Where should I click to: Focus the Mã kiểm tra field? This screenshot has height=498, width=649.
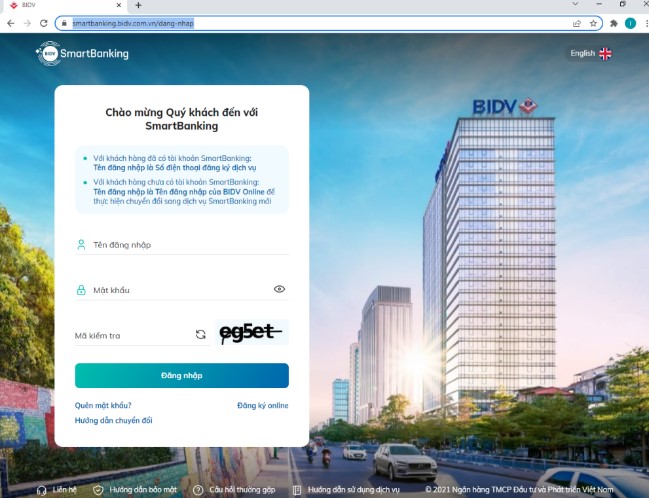(x=133, y=335)
